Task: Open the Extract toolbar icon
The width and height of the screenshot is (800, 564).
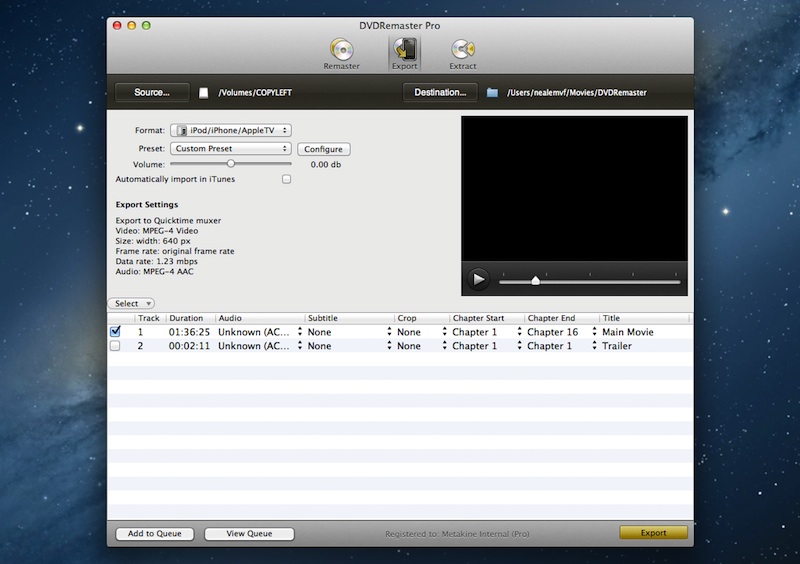Action: 462,52
